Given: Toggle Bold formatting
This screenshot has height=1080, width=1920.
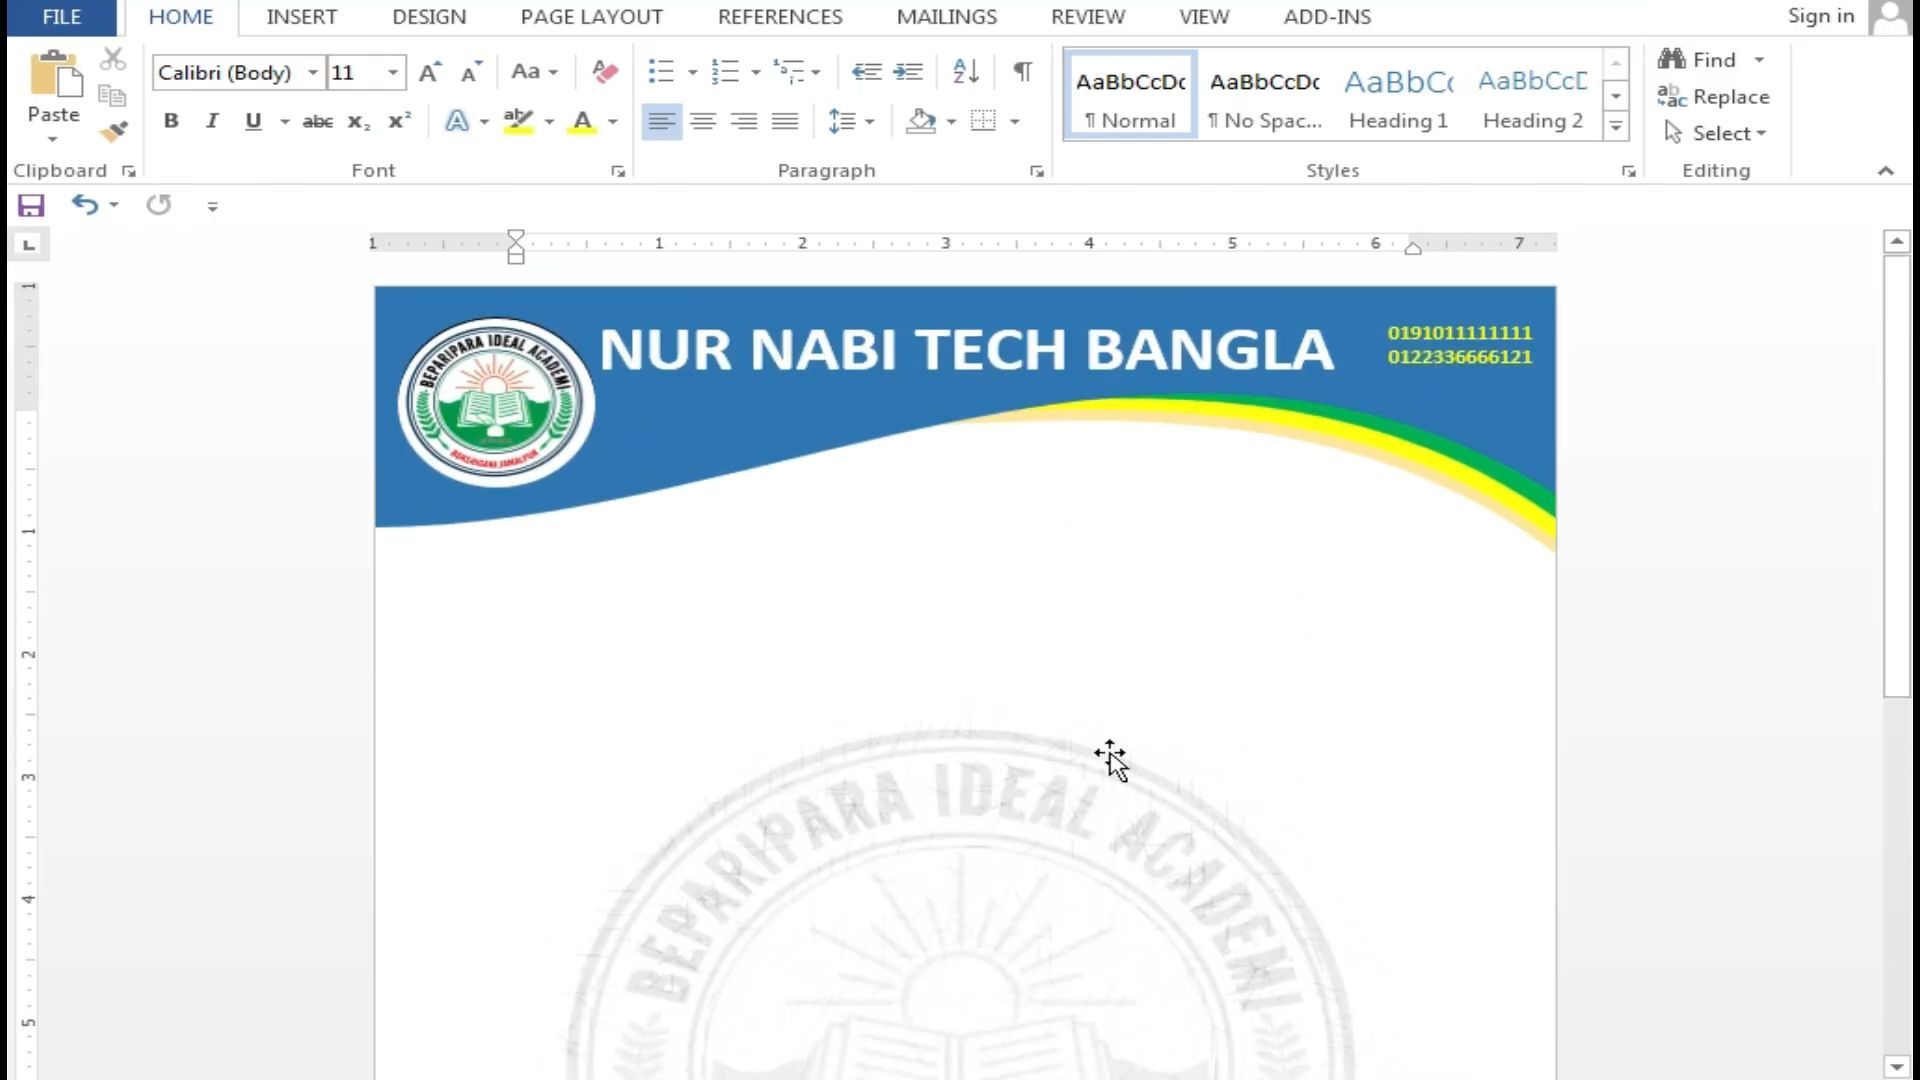Looking at the screenshot, I should pos(171,121).
